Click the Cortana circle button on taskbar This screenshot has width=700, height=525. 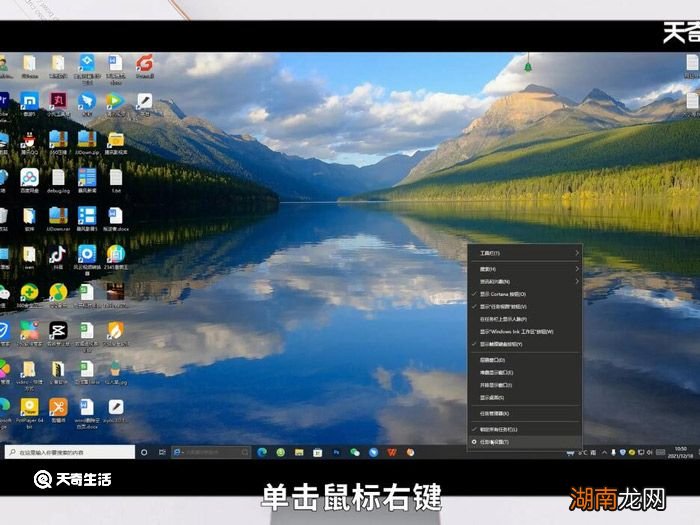(145, 452)
